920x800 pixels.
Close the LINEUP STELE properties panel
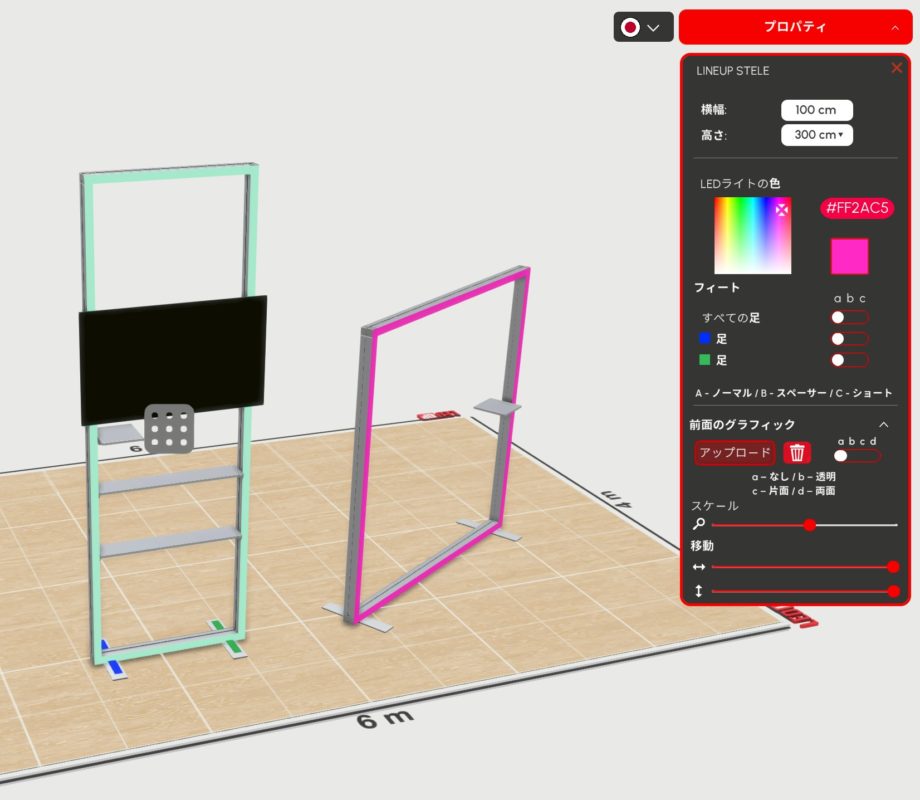pos(896,68)
